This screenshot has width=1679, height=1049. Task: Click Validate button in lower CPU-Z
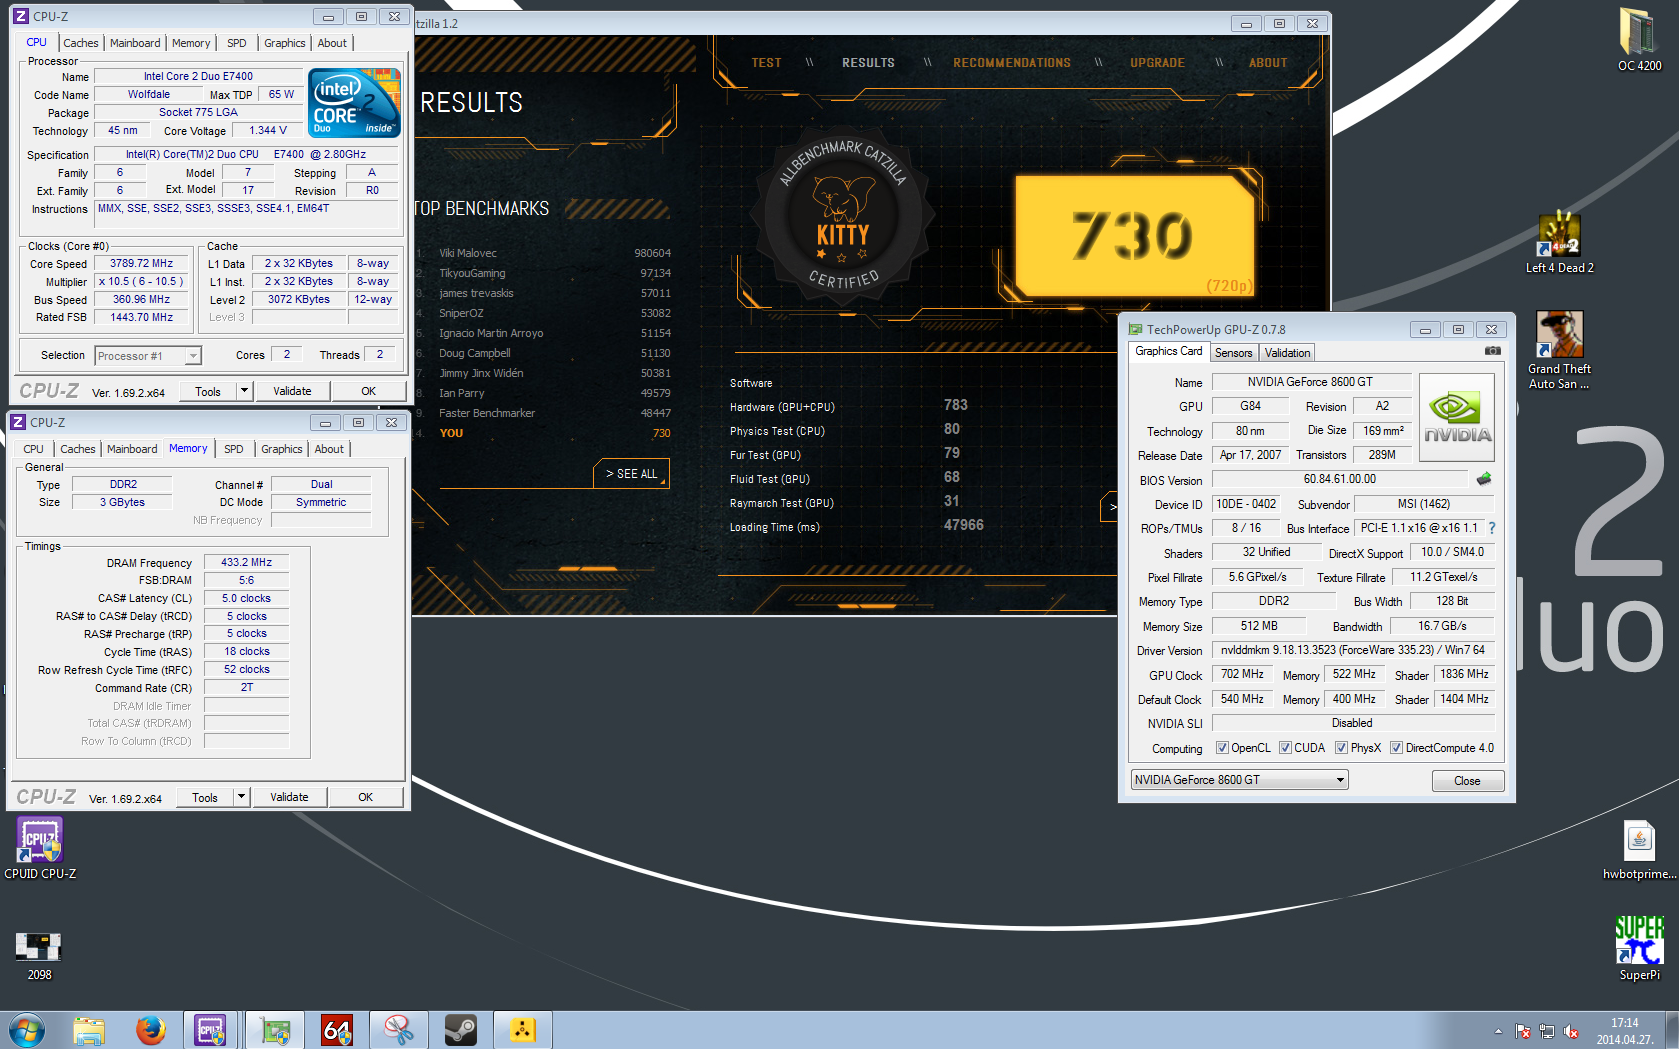pos(289,797)
